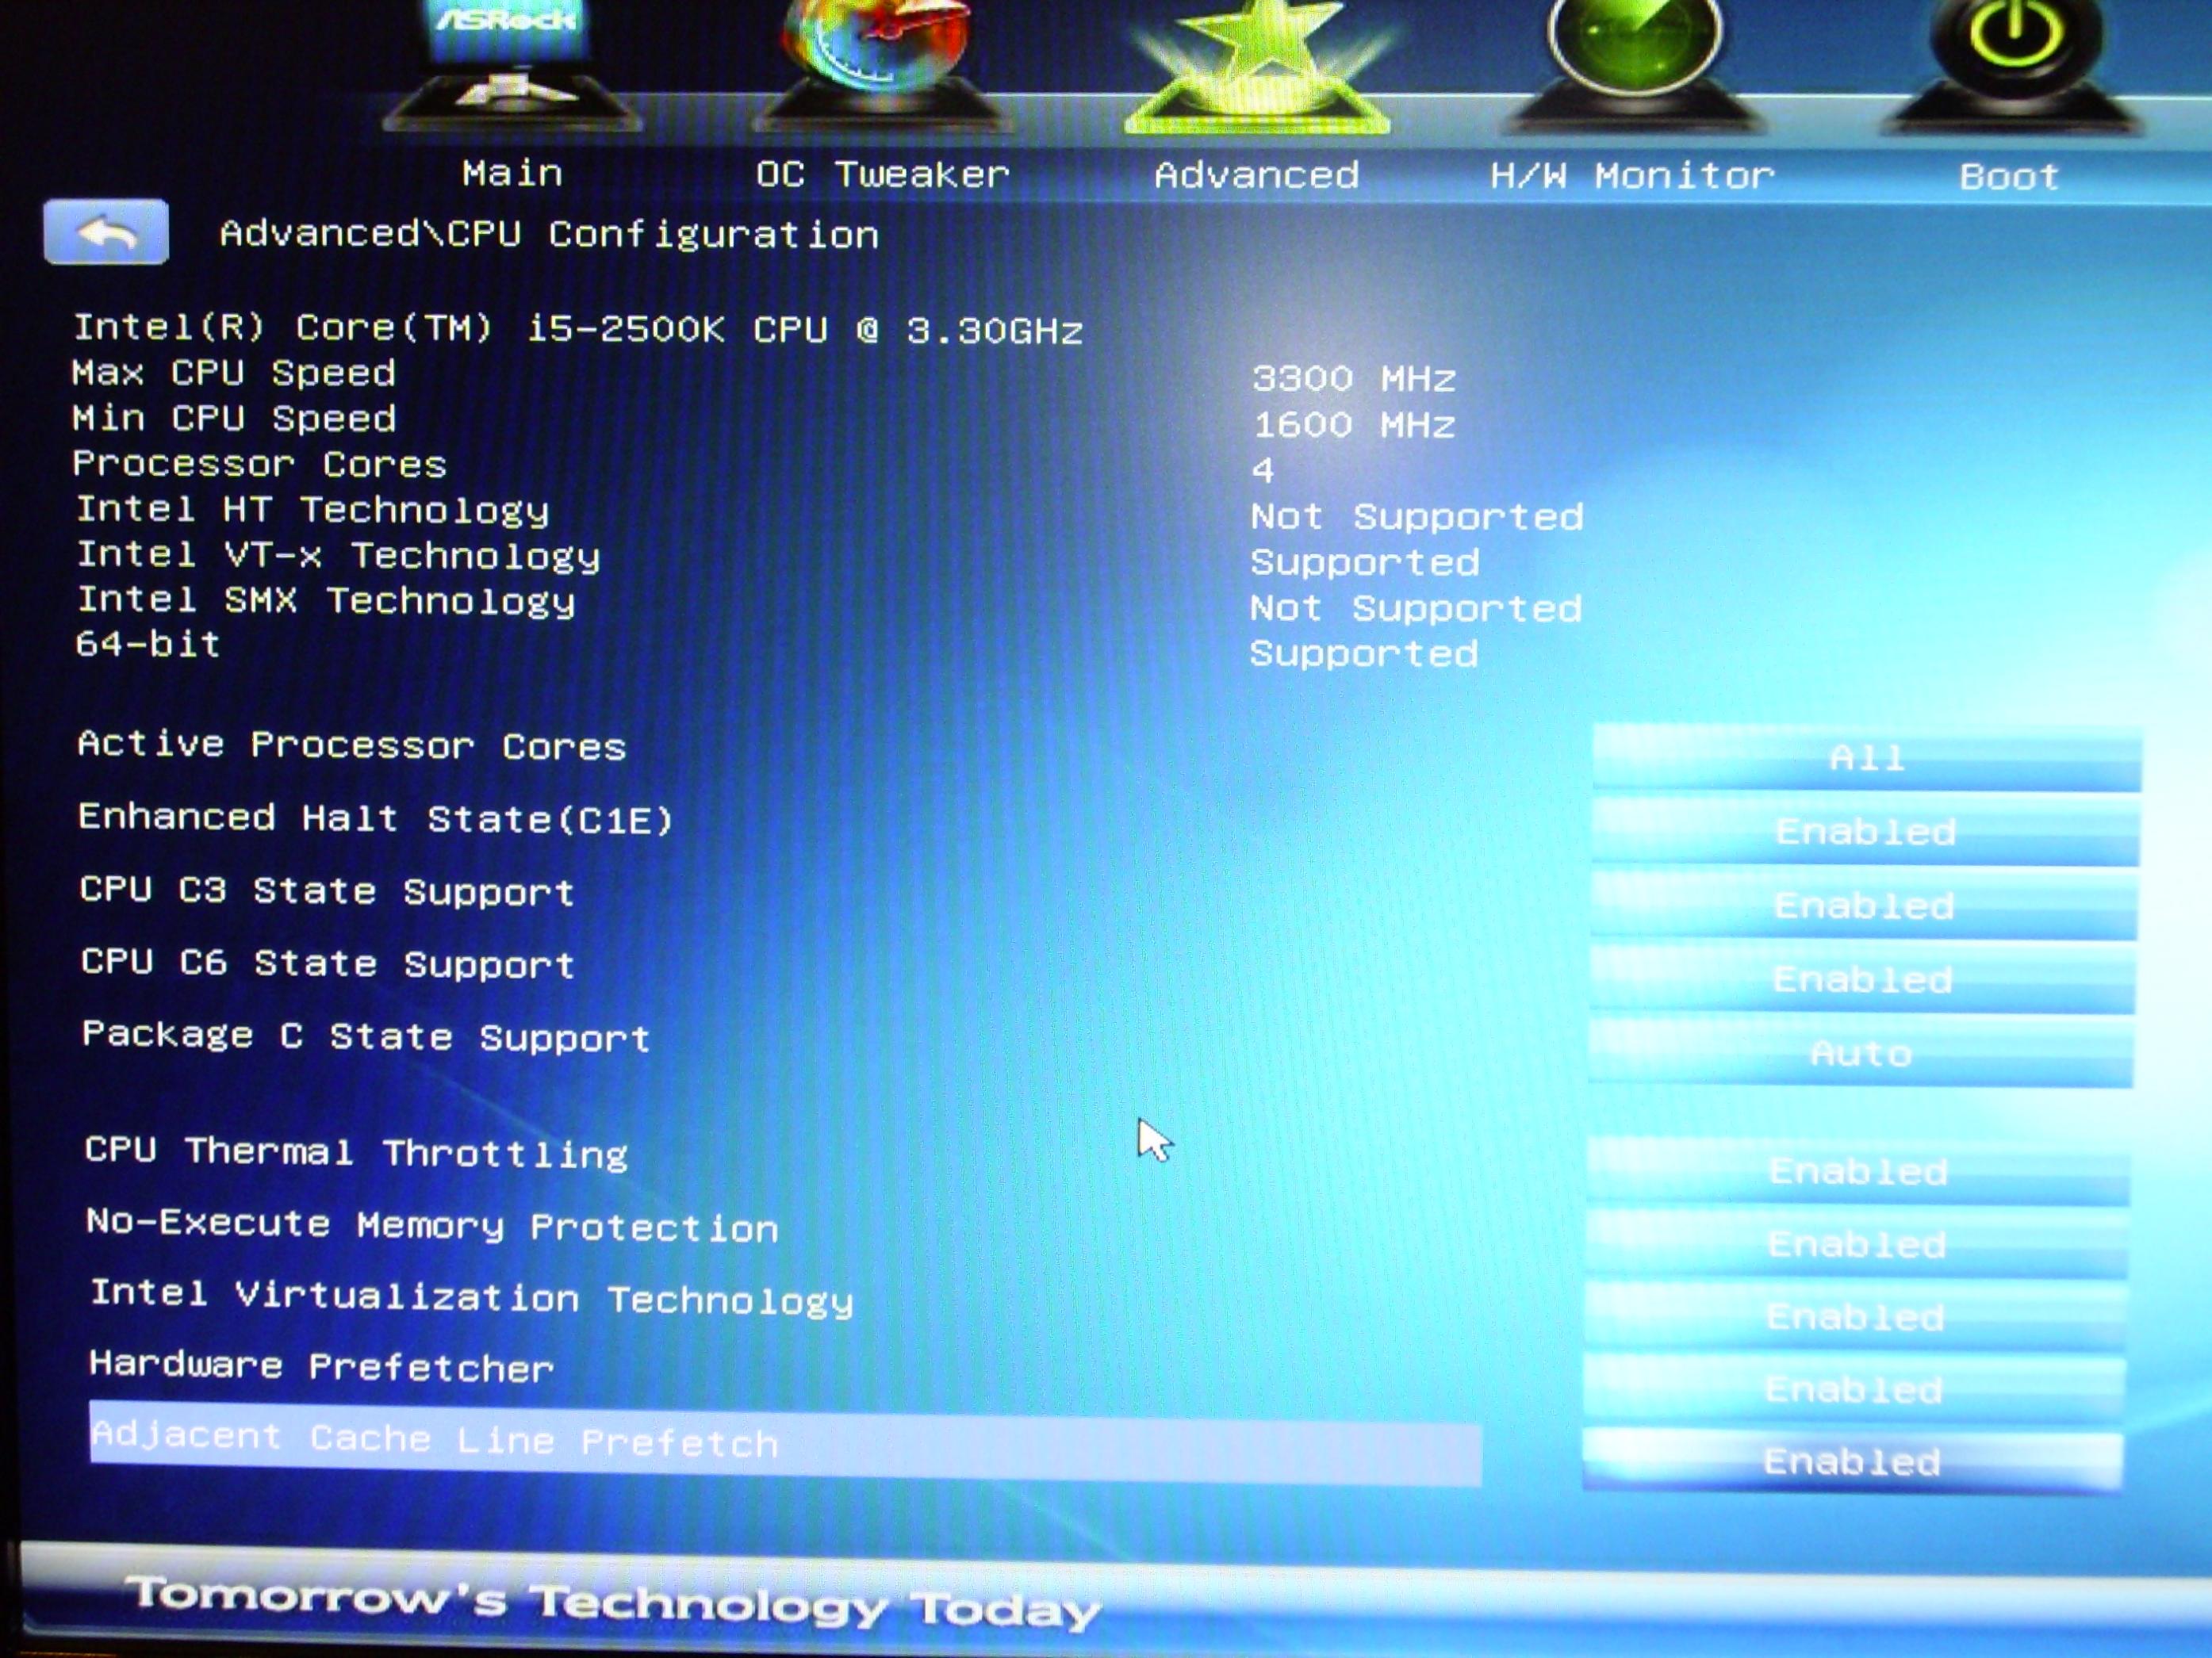Change CPU Thermal Throttling Enabled value

1858,1171
